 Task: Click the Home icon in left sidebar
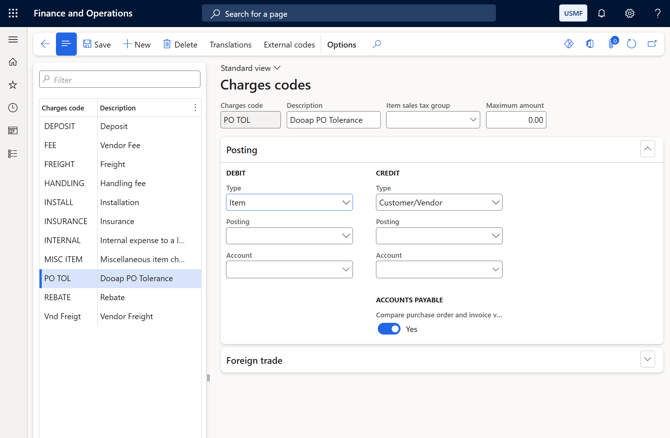13,62
